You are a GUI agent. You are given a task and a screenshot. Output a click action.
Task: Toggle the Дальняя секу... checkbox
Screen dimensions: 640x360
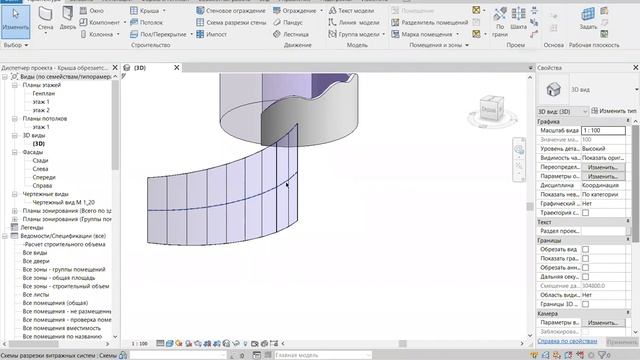585,277
